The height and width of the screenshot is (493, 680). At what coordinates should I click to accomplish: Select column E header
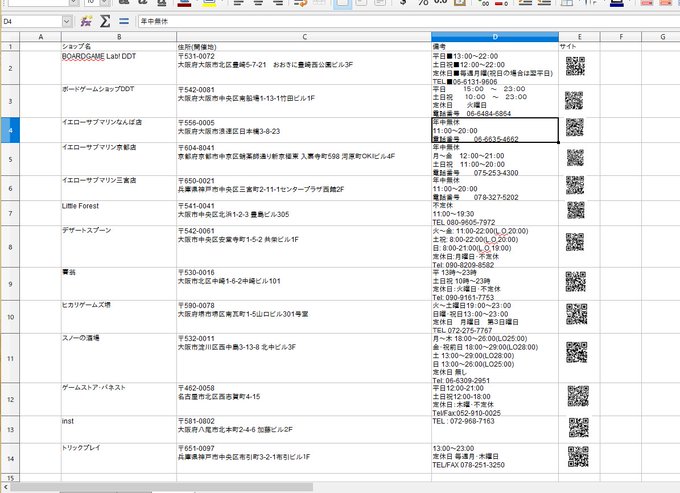[x=579, y=37]
